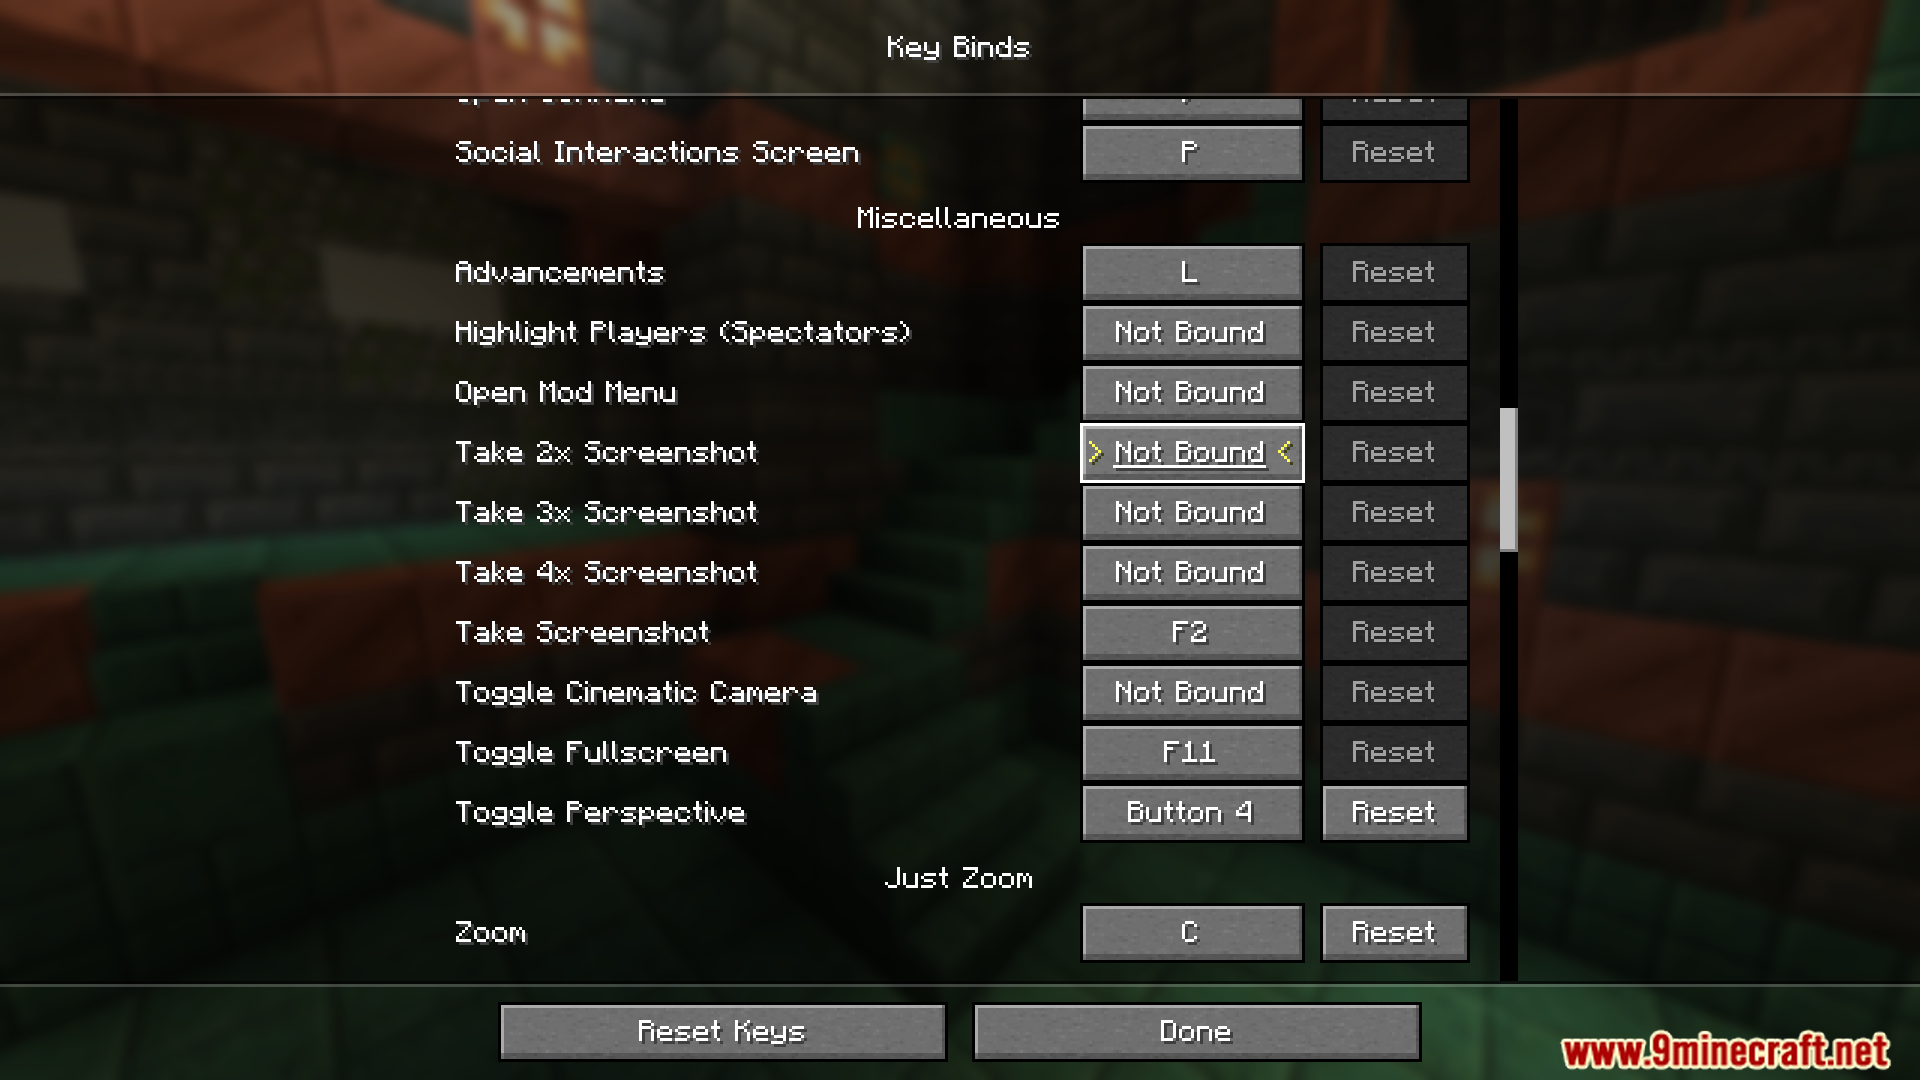Change Toggle Fullscreen bind F11
Image resolution: width=1920 pixels, height=1080 pixels.
[1192, 752]
